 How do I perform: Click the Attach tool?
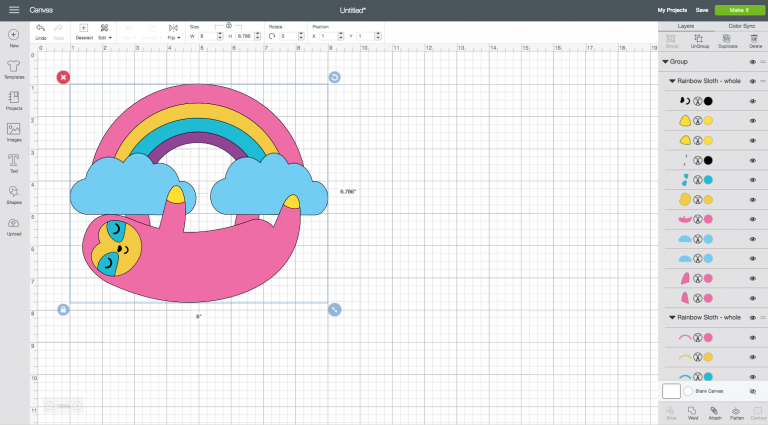715,413
